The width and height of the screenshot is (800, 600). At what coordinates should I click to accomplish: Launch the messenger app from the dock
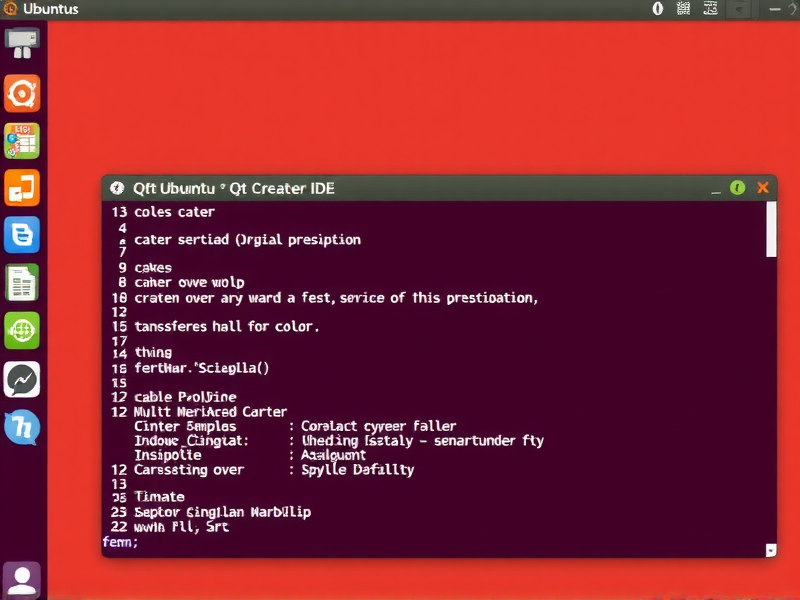click(x=22, y=380)
